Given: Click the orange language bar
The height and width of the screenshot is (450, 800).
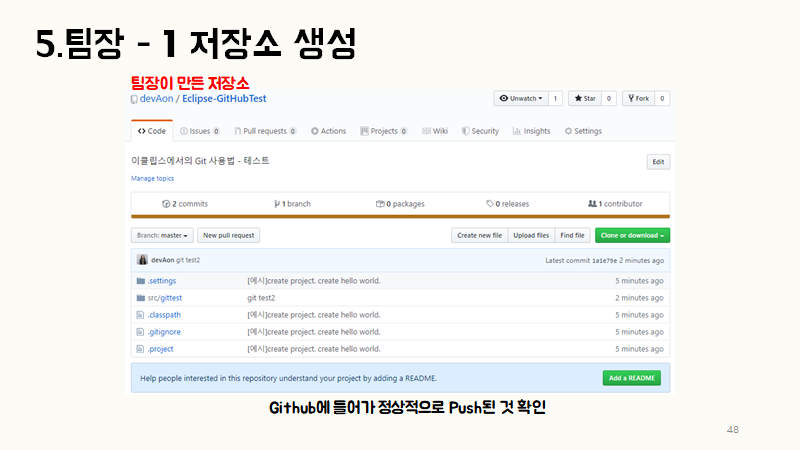Looking at the screenshot, I should 401,217.
